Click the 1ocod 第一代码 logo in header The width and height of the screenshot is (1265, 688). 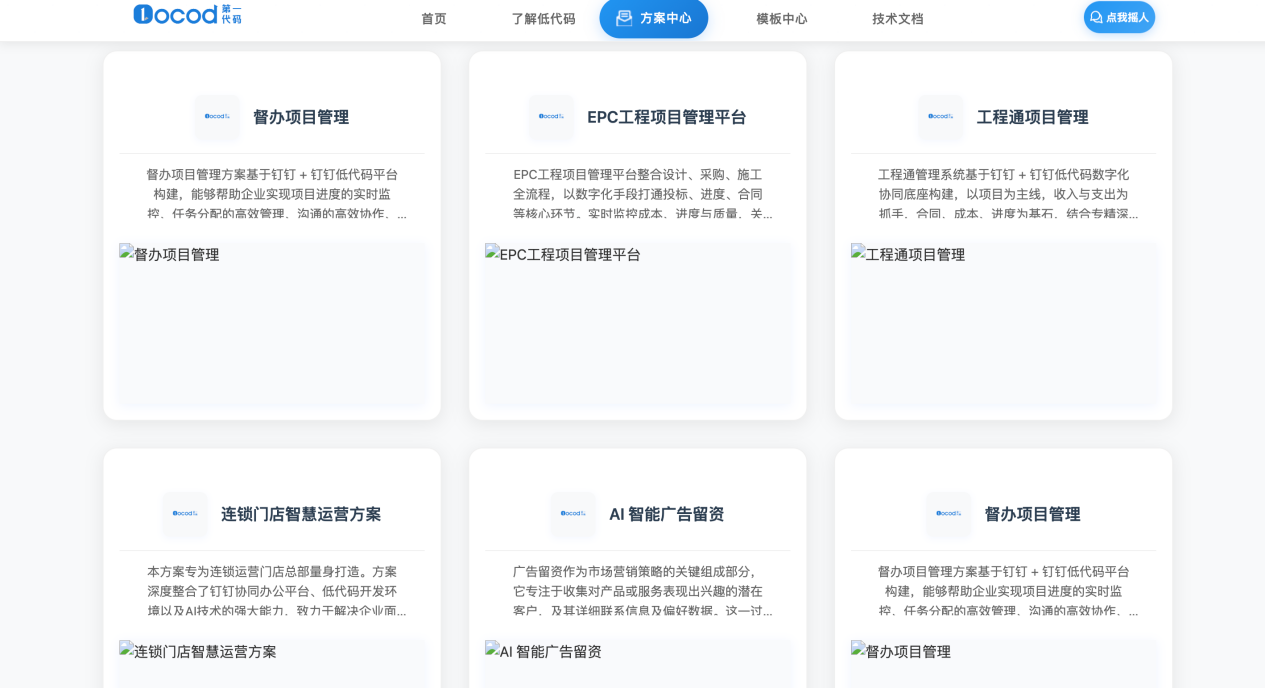[187, 15]
